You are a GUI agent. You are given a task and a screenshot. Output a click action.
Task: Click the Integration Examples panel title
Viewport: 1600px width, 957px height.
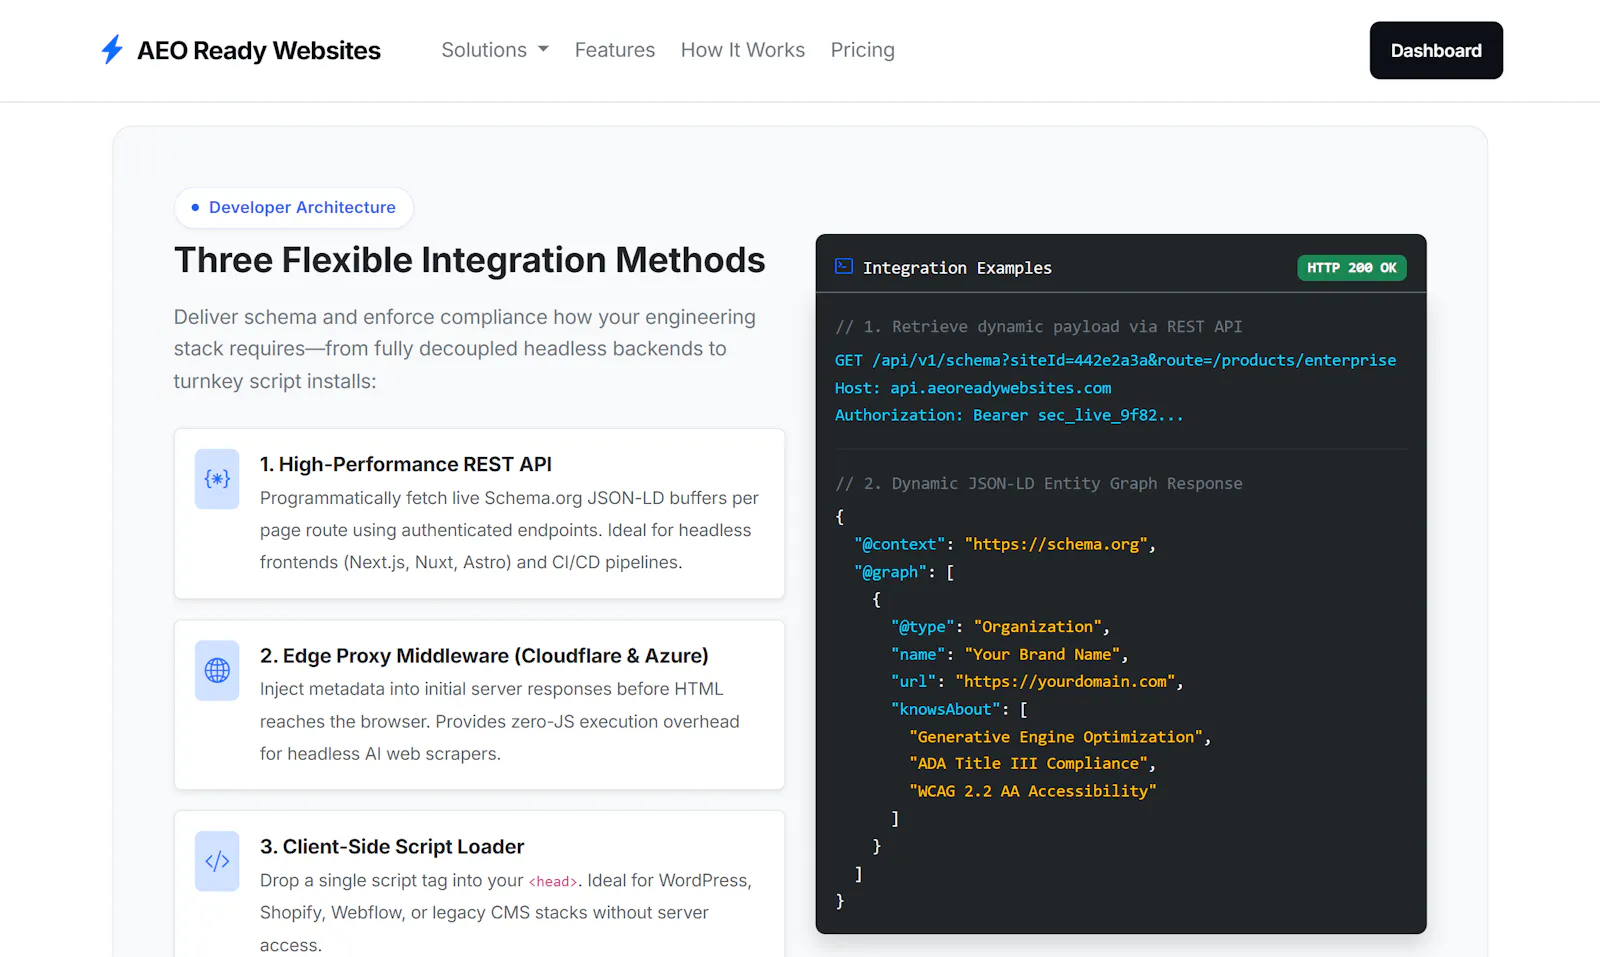(957, 268)
